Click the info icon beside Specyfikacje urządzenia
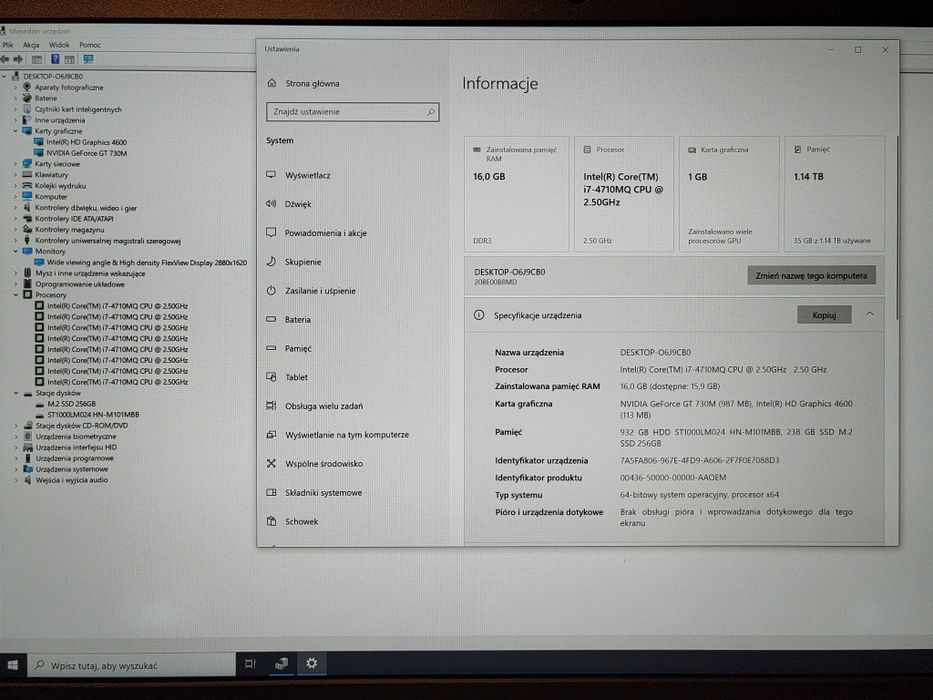The width and height of the screenshot is (933, 700). pos(479,315)
